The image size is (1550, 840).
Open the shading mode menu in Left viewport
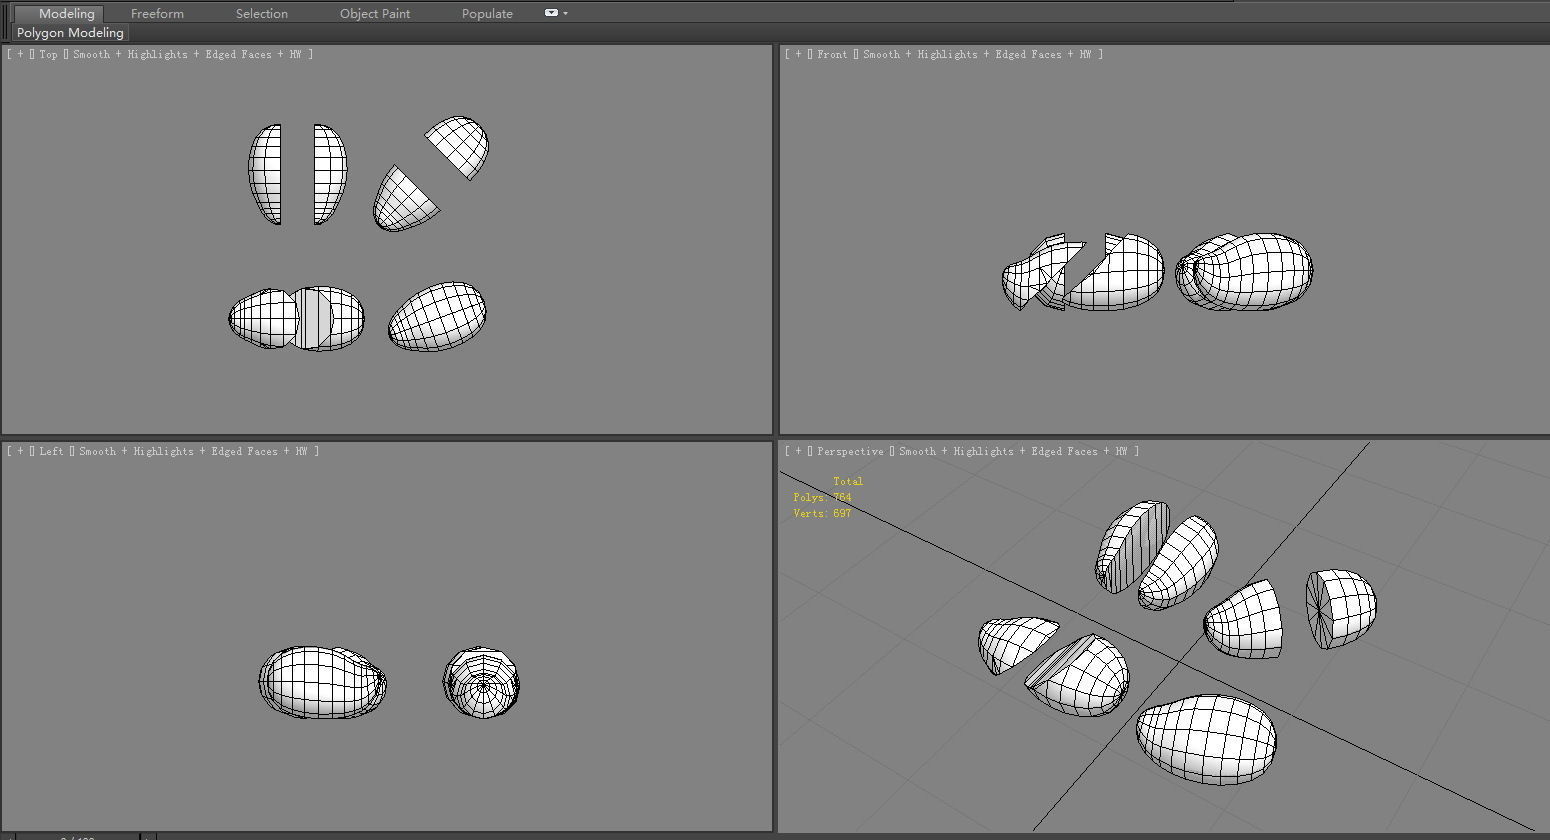(199, 451)
